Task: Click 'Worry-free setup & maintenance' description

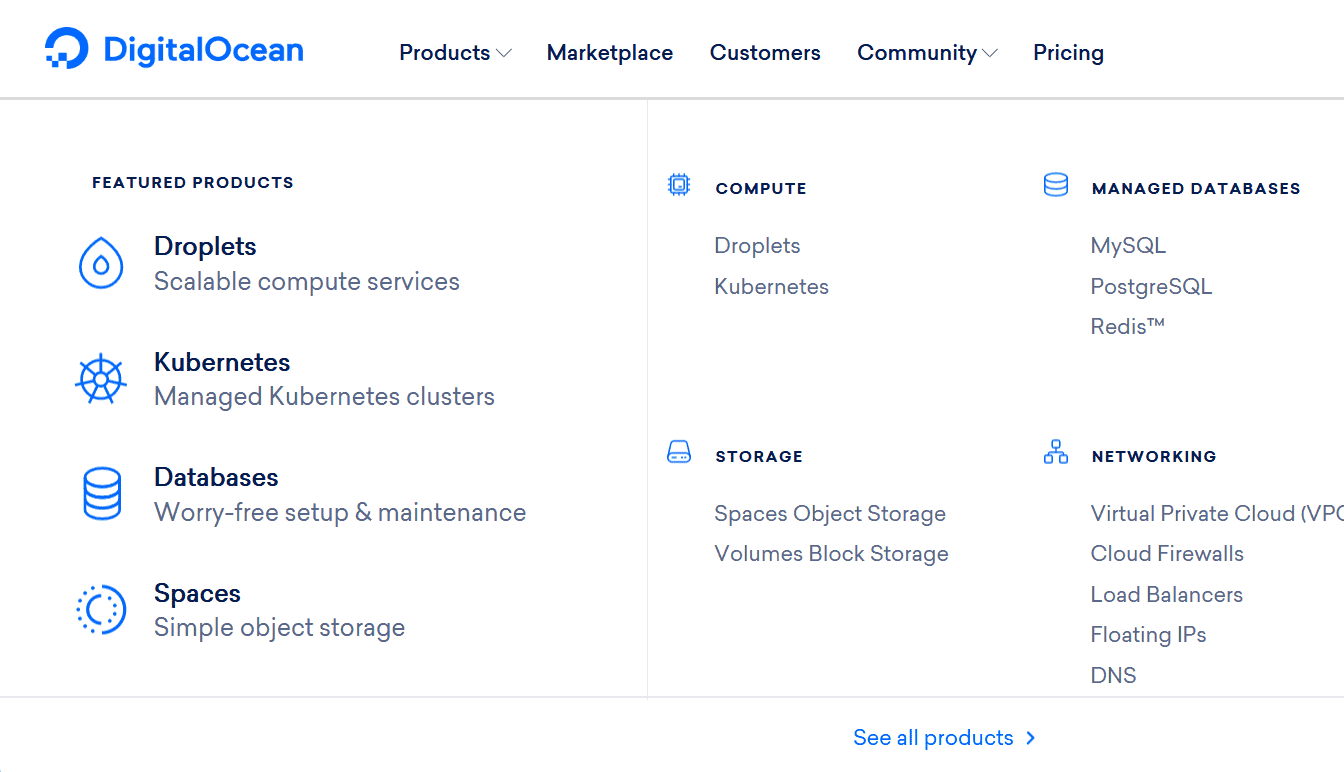Action: (x=340, y=513)
